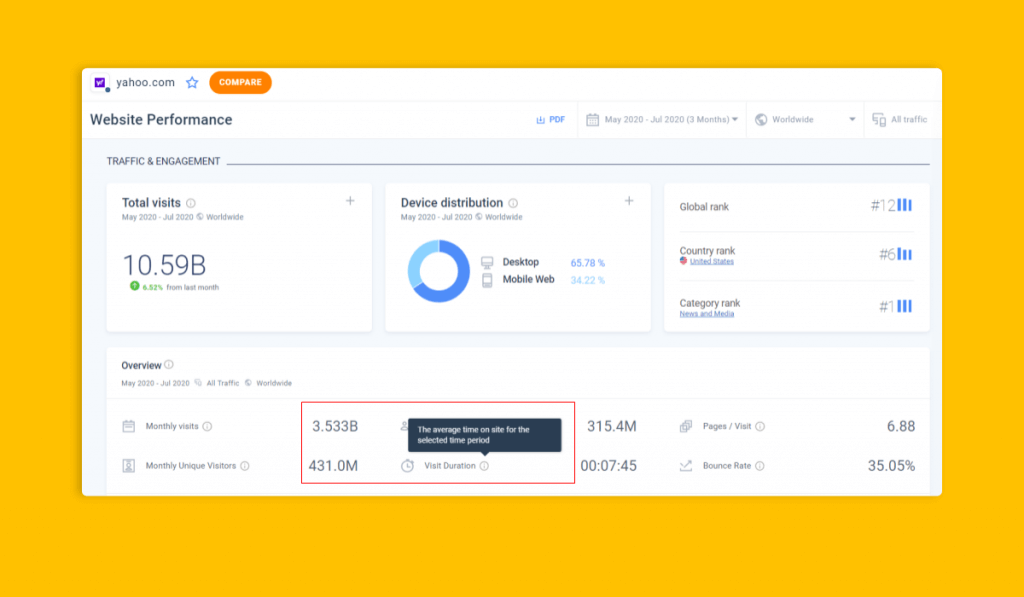1024x597 pixels.
Task: Click the globe icon beside Worldwide
Action: pyautogui.click(x=760, y=119)
